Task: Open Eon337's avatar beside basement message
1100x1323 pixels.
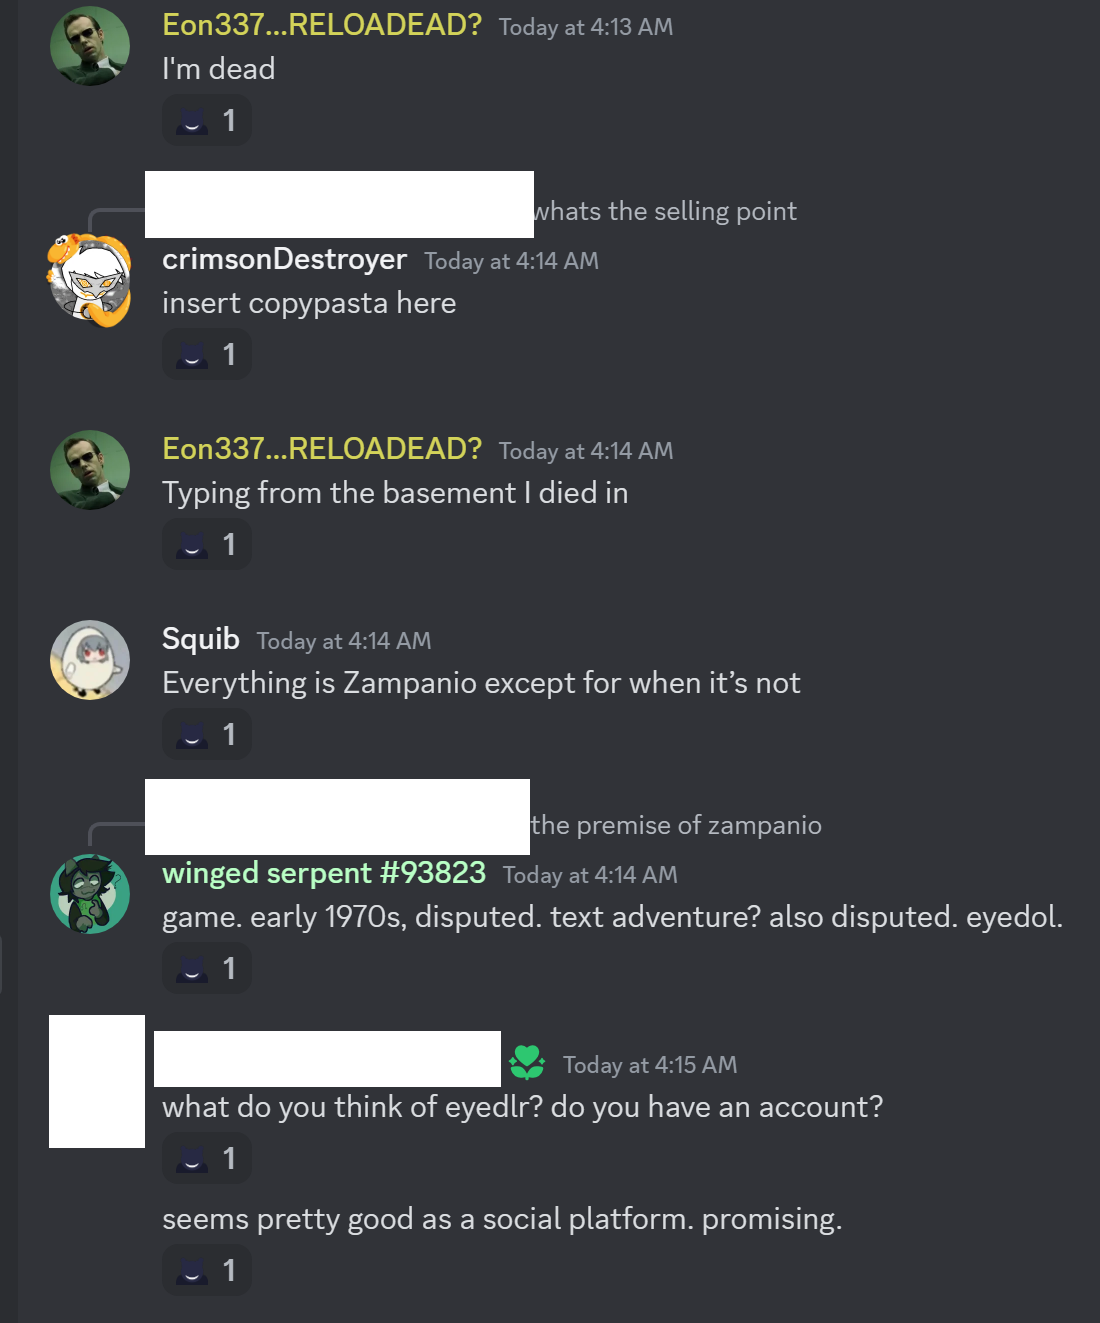Action: coord(90,470)
